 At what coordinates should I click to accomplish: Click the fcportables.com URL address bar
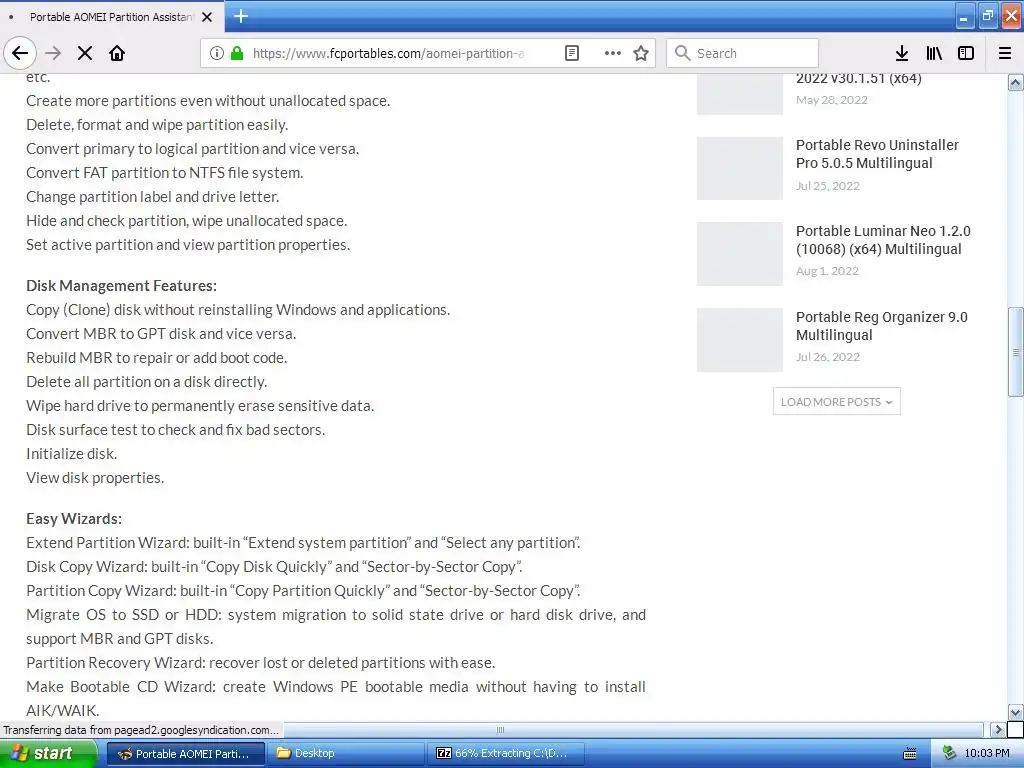(388, 53)
